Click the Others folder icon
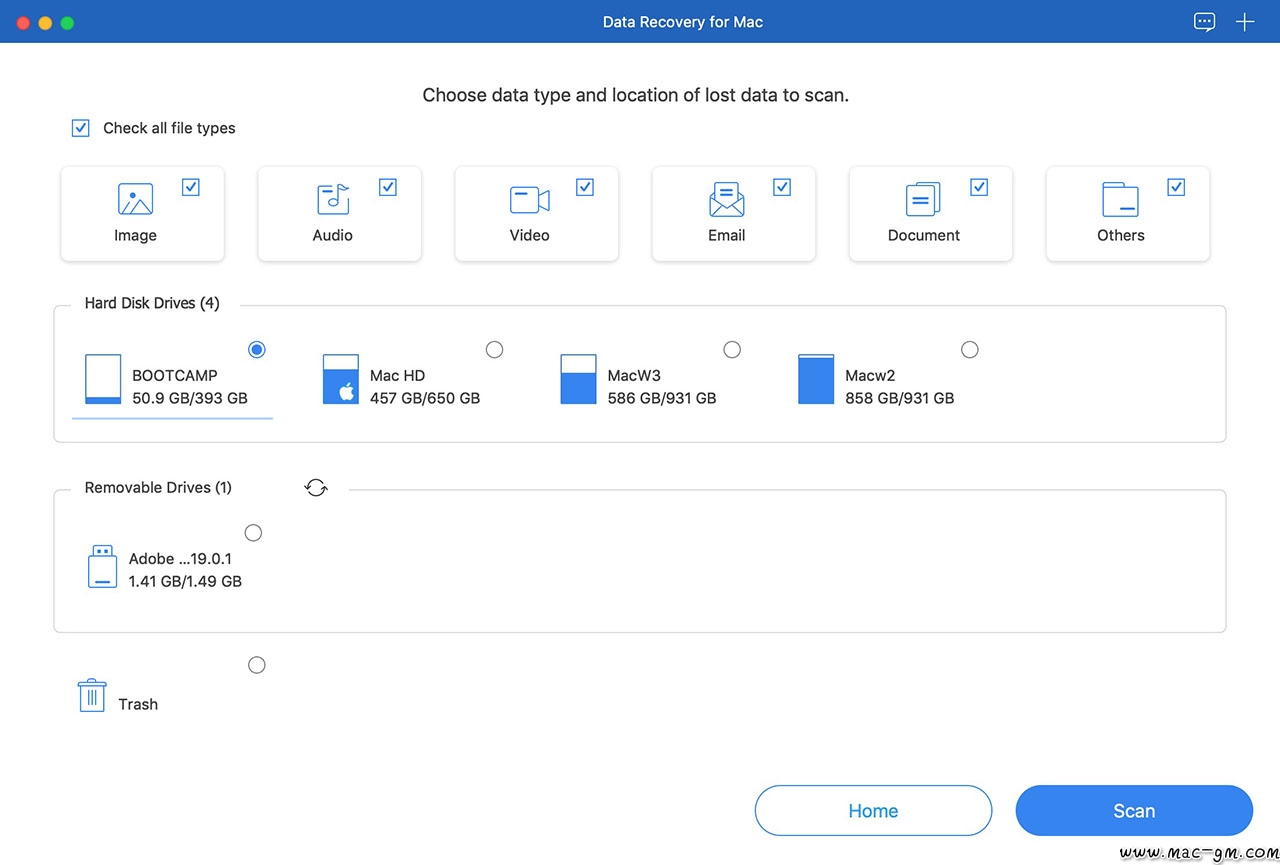The height and width of the screenshot is (865, 1280). click(1120, 199)
